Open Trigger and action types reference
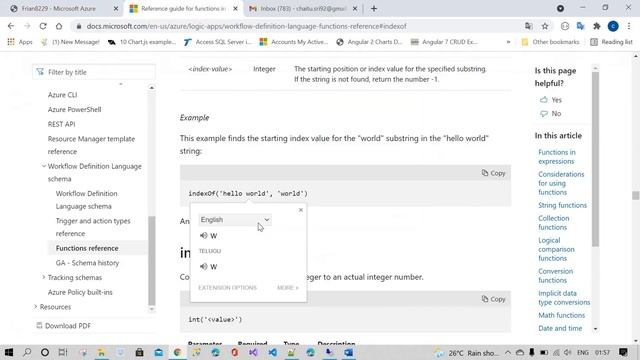This screenshot has height=360, width=640. point(93,227)
